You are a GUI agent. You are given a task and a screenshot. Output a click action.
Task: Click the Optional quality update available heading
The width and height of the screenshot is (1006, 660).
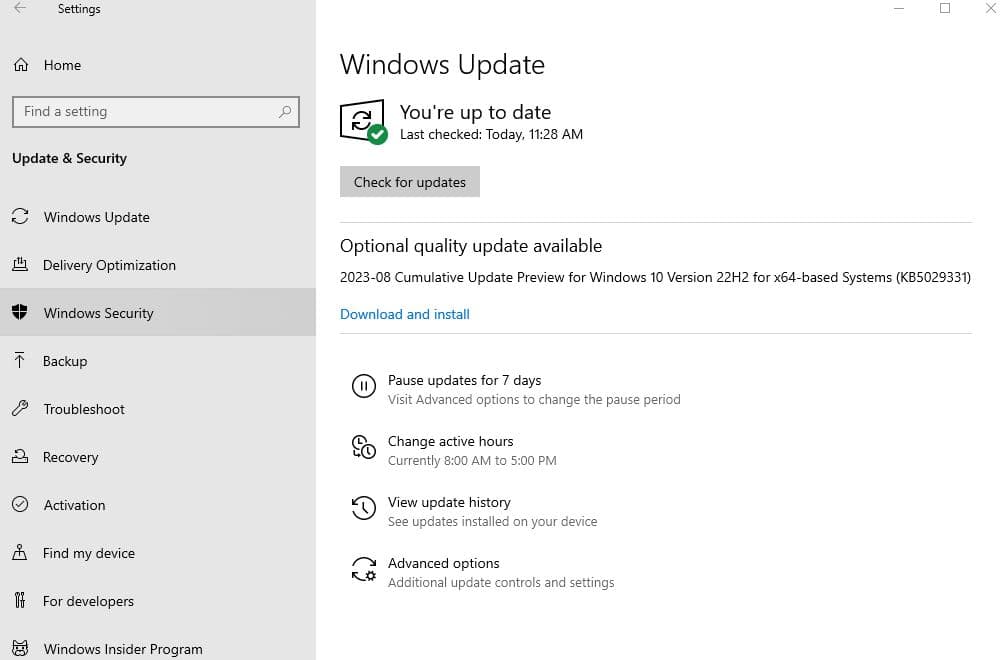coord(471,246)
